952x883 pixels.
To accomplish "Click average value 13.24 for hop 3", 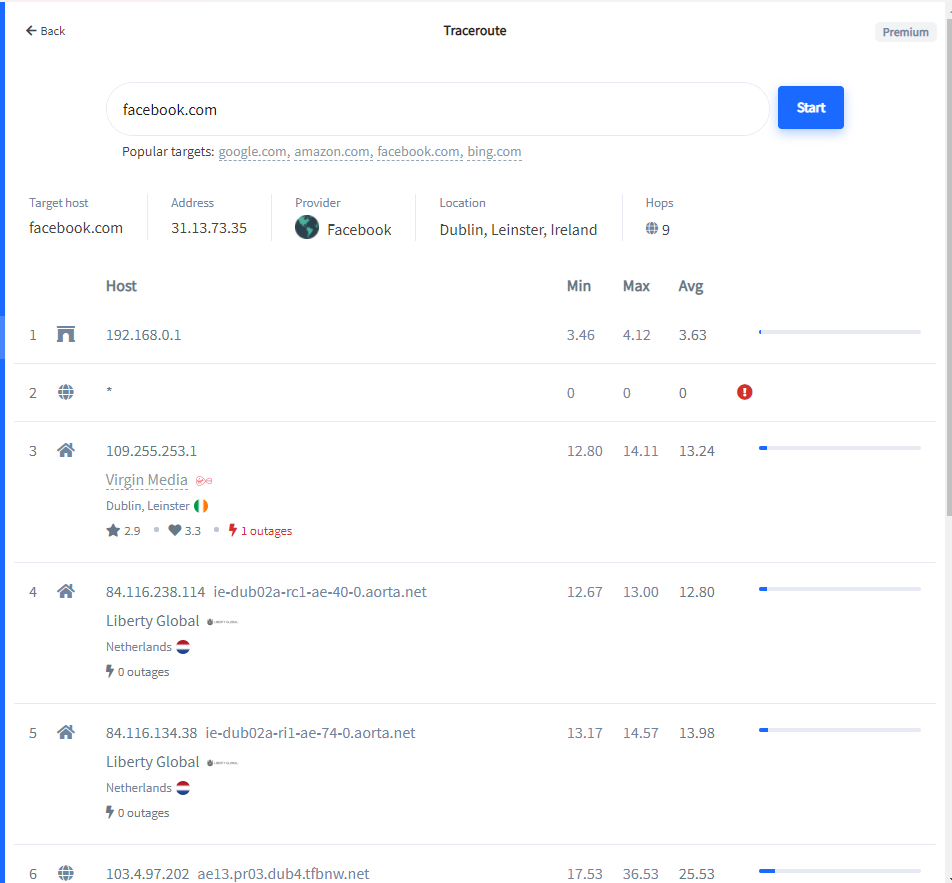I will [696, 451].
